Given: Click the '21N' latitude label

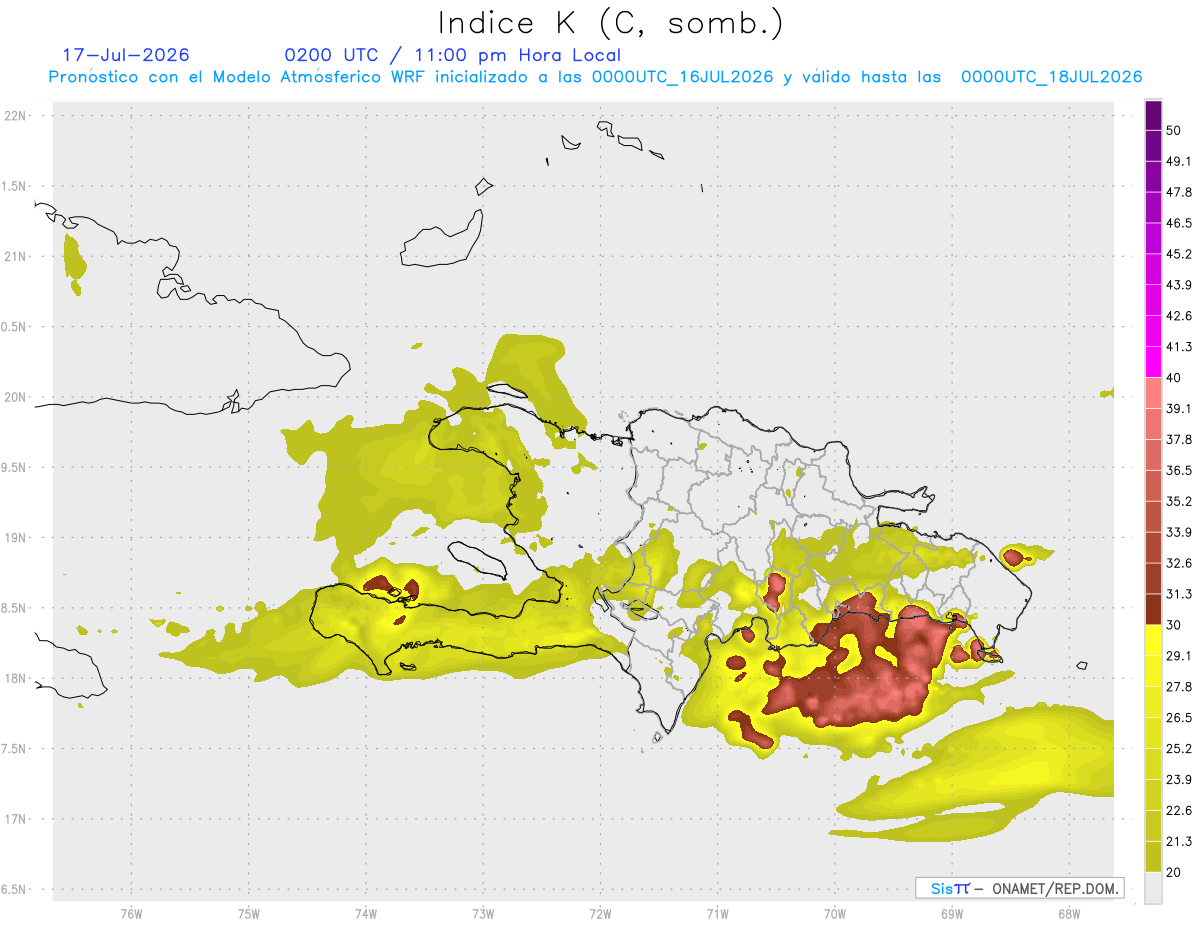Looking at the screenshot, I should click(x=16, y=257).
